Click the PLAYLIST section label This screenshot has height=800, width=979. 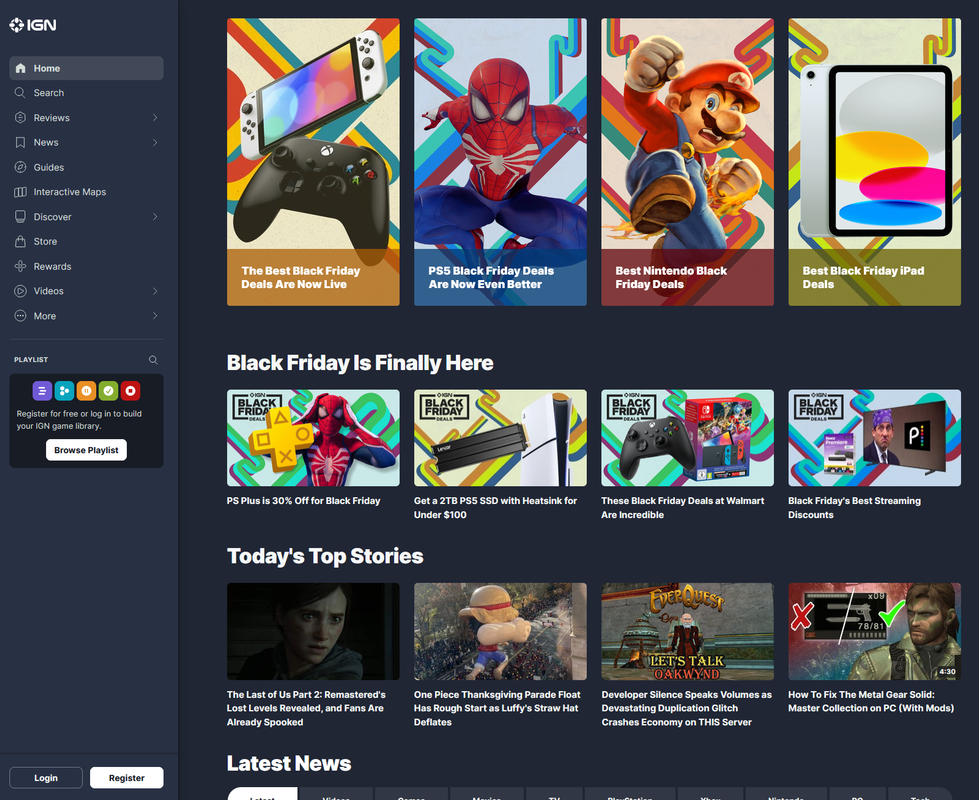(31, 360)
